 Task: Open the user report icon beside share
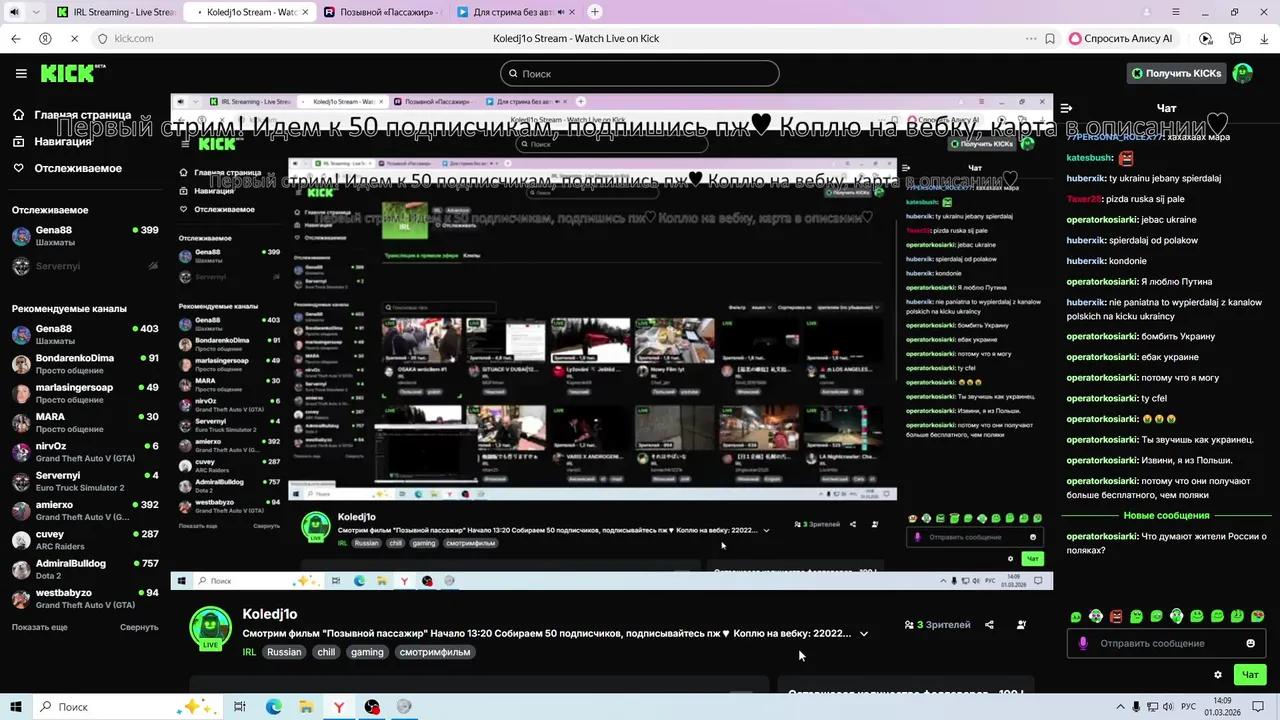click(x=1021, y=625)
